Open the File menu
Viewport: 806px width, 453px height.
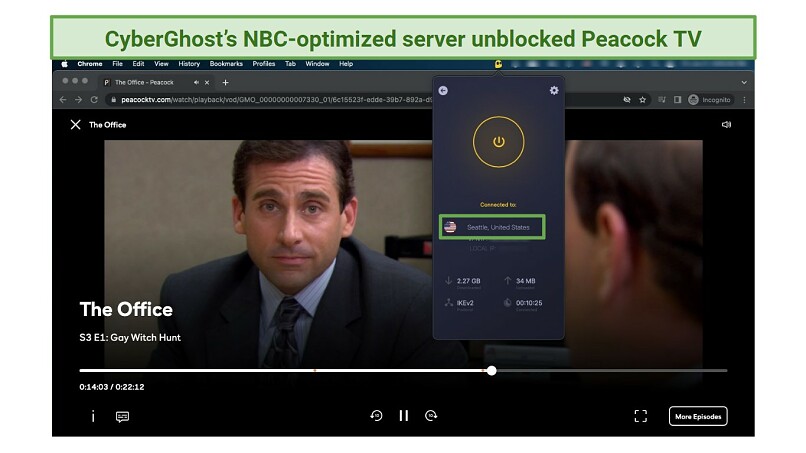[x=118, y=64]
